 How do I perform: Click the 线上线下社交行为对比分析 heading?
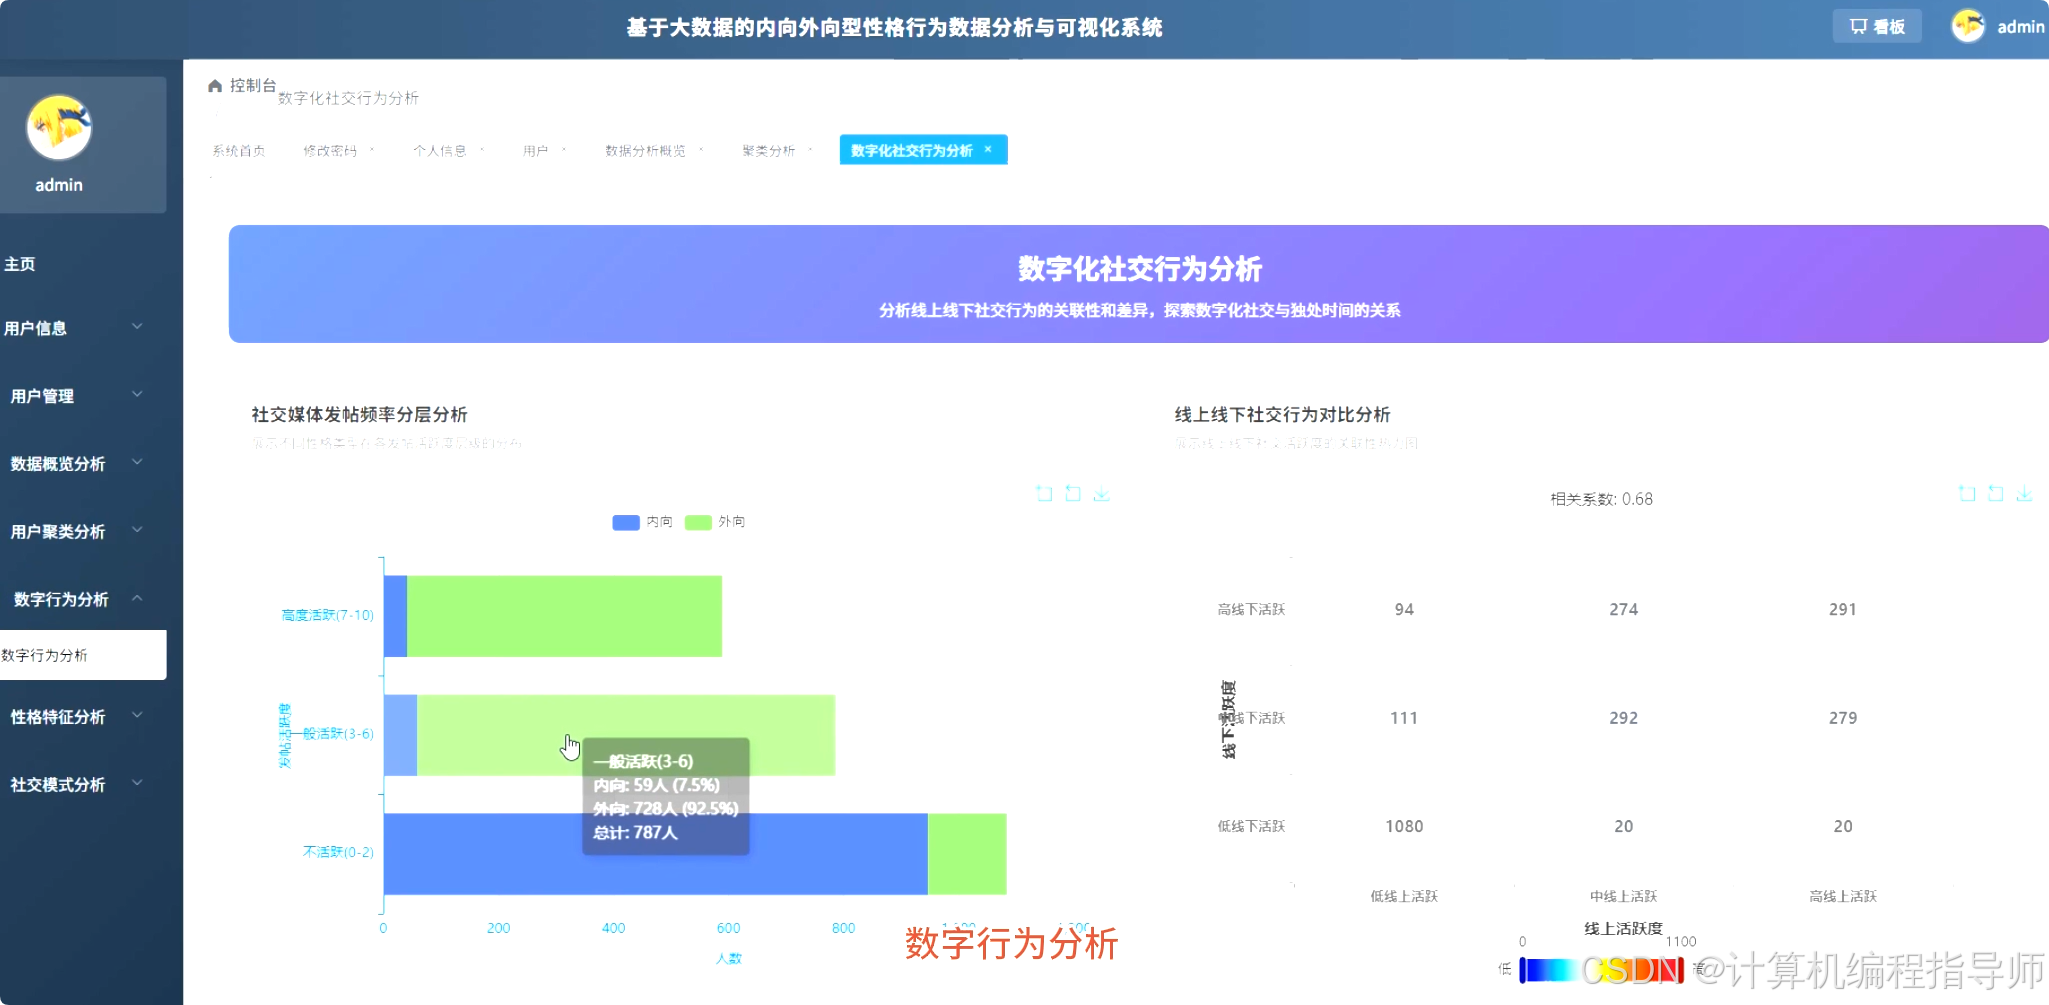pos(1282,414)
